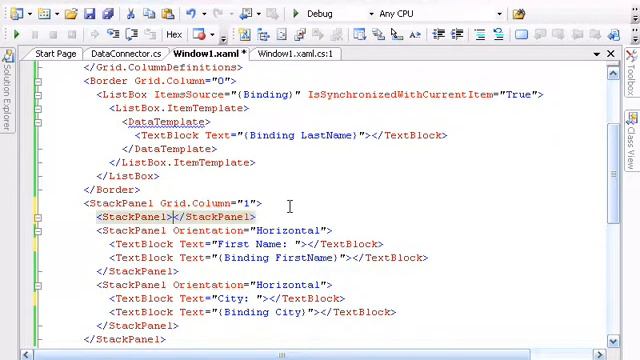Collapse the ListBox.ItemTemplate element
640x360 pixels.
(38, 109)
